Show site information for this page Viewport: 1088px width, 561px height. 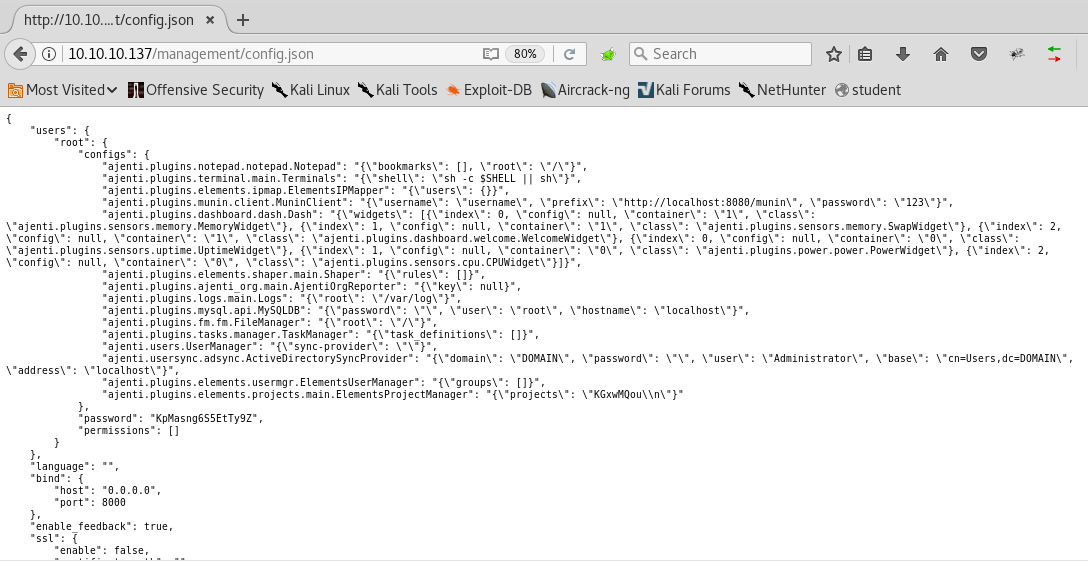click(x=48, y=54)
